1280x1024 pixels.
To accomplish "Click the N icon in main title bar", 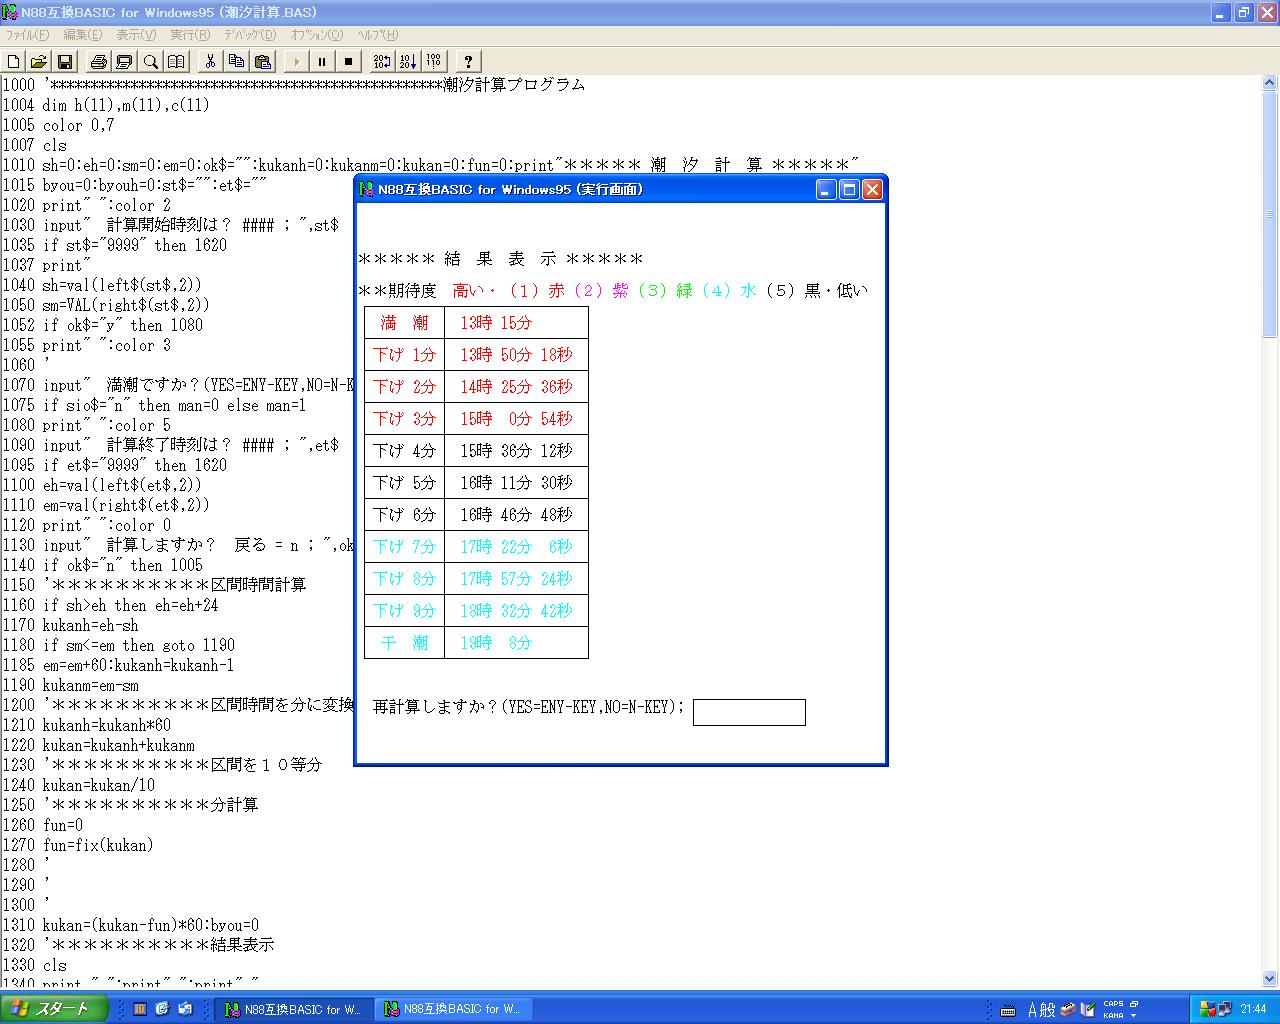I will (10, 12).
